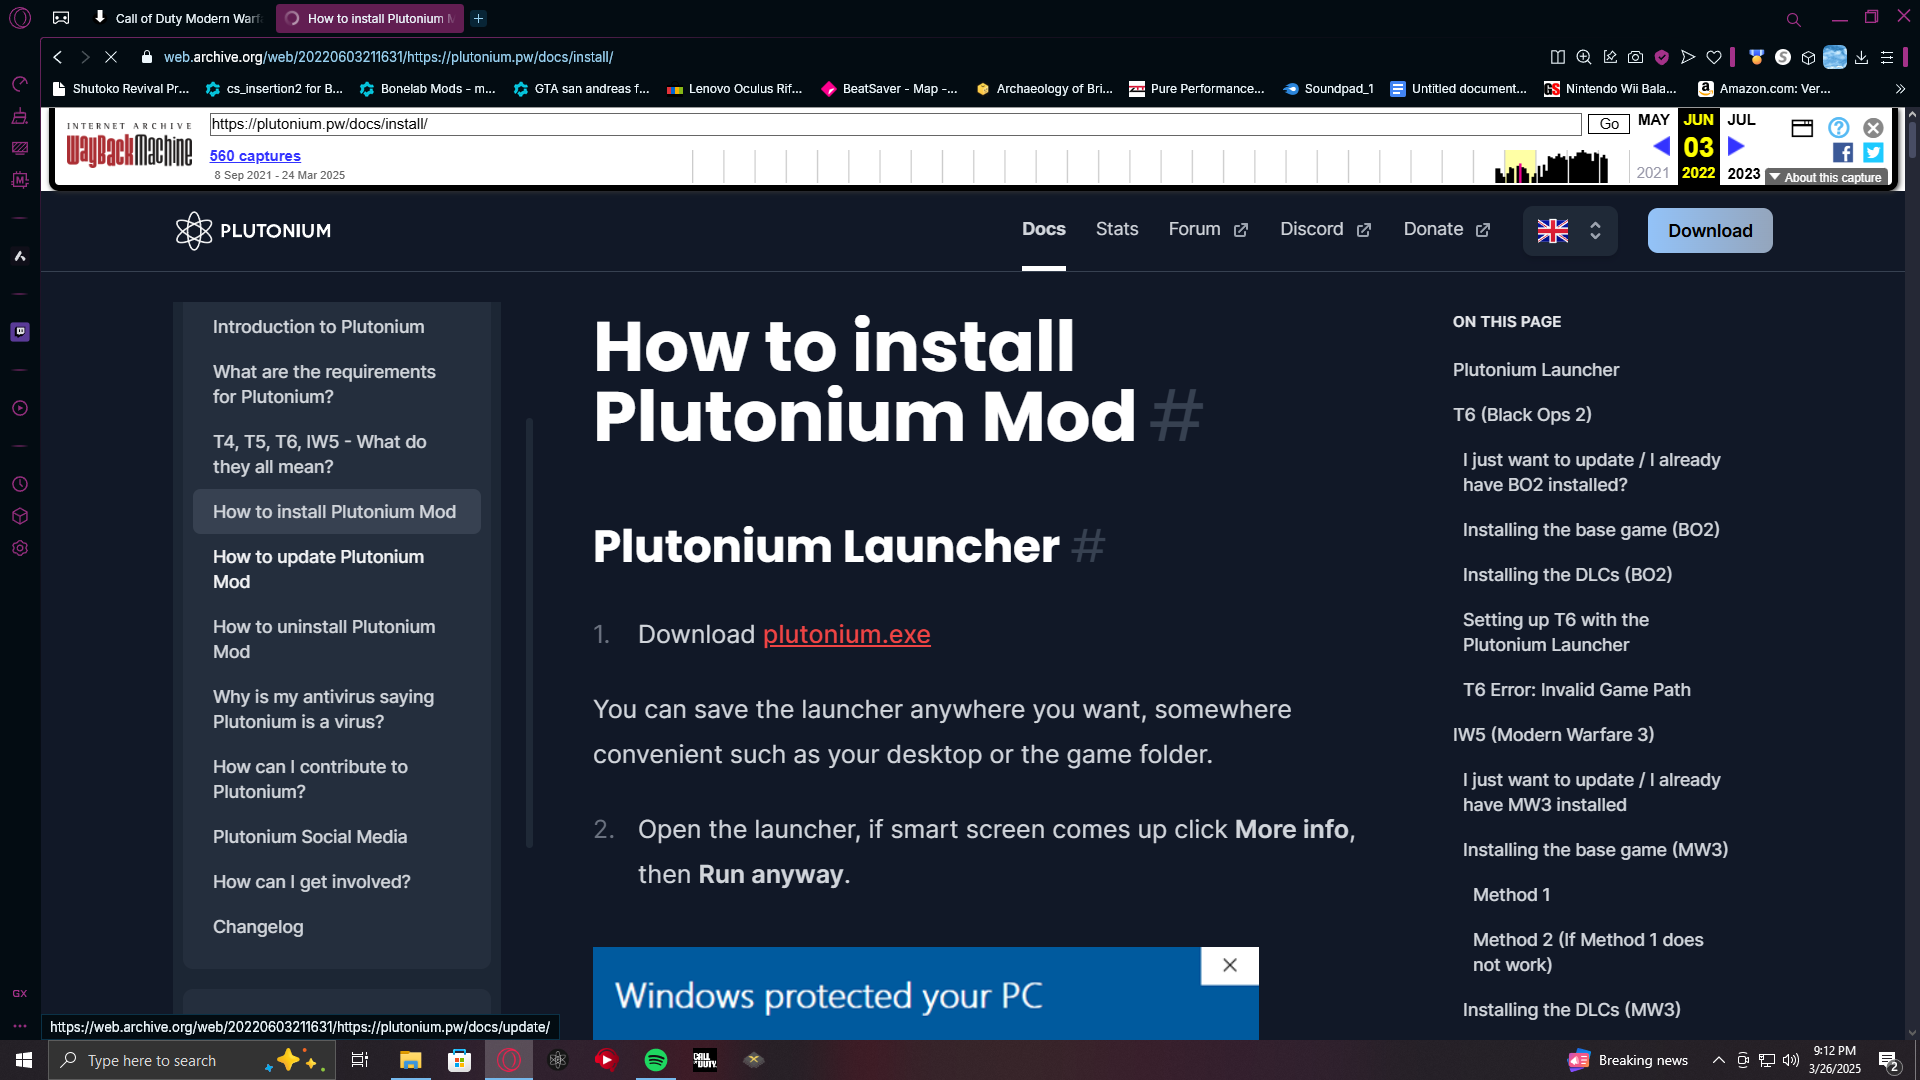This screenshot has height=1080, width=1920.
Task: Select the Changelog item in the docs sidebar
Action: coord(258,926)
